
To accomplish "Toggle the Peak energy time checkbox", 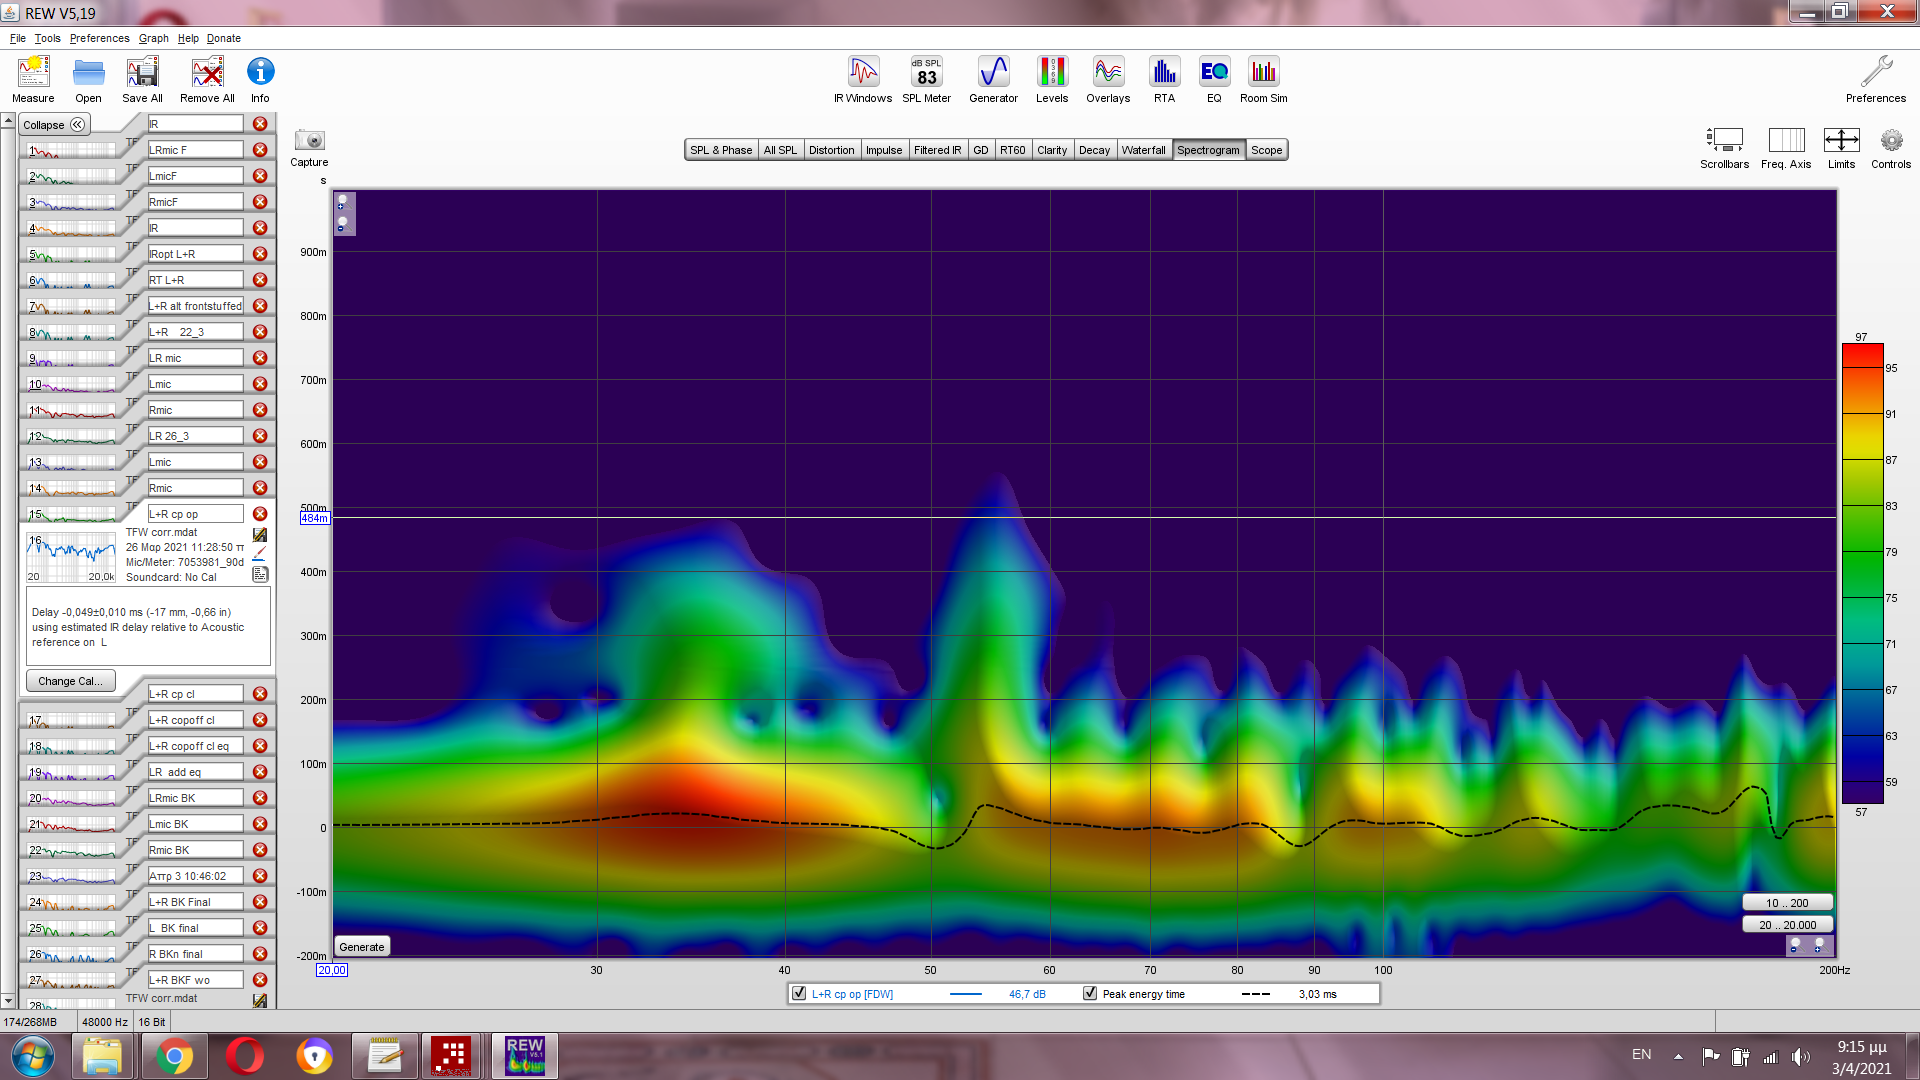I will pos(1090,994).
